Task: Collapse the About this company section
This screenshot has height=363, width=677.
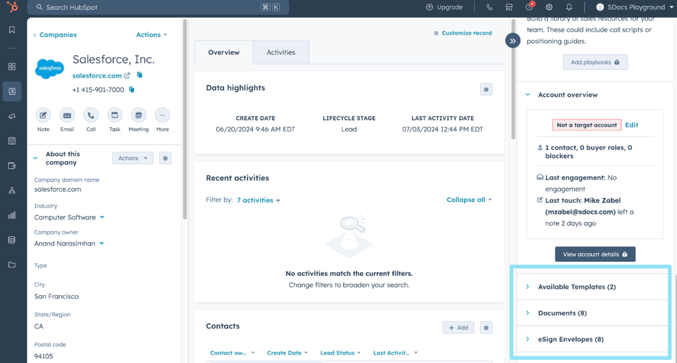Action: click(35, 158)
